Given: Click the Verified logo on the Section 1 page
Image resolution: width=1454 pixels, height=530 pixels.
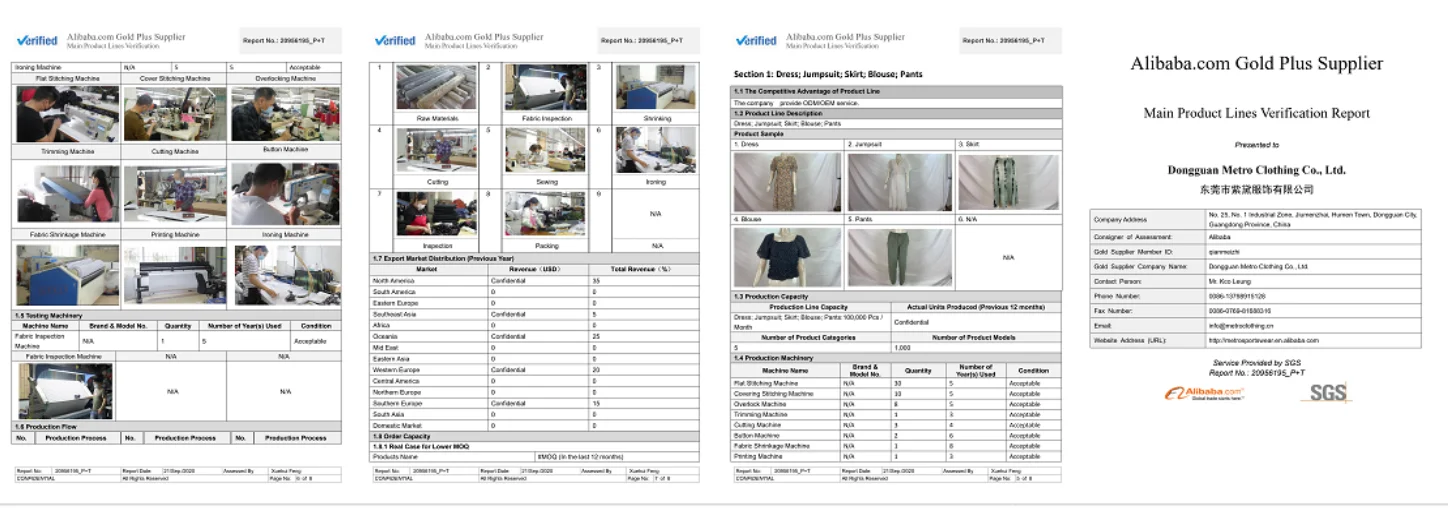Looking at the screenshot, I should coord(756,41).
